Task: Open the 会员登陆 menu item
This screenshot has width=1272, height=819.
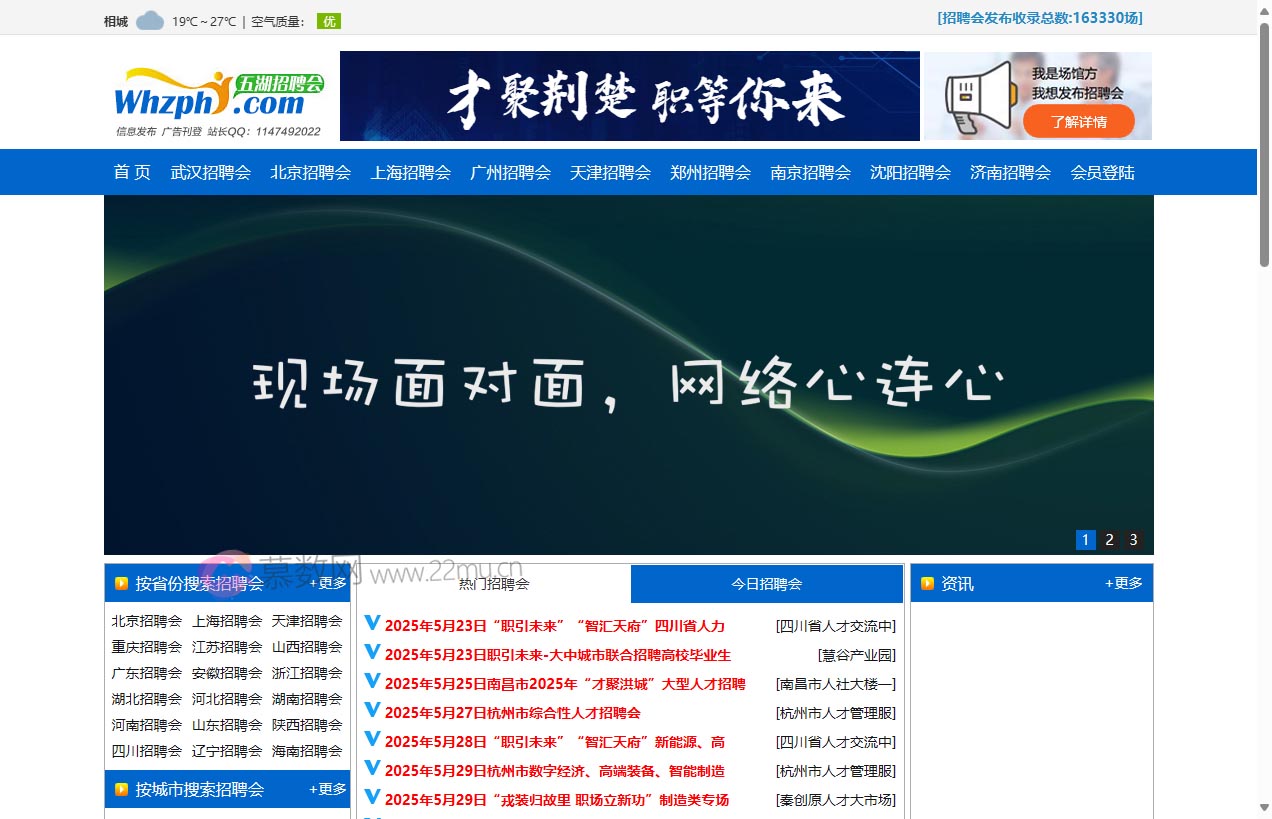Action: point(1102,172)
